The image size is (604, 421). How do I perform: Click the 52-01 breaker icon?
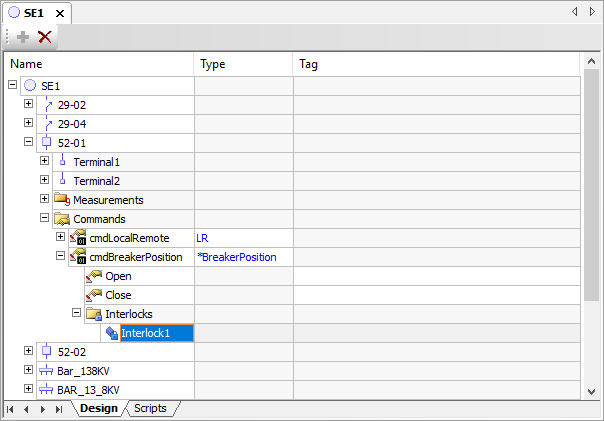click(x=46, y=143)
